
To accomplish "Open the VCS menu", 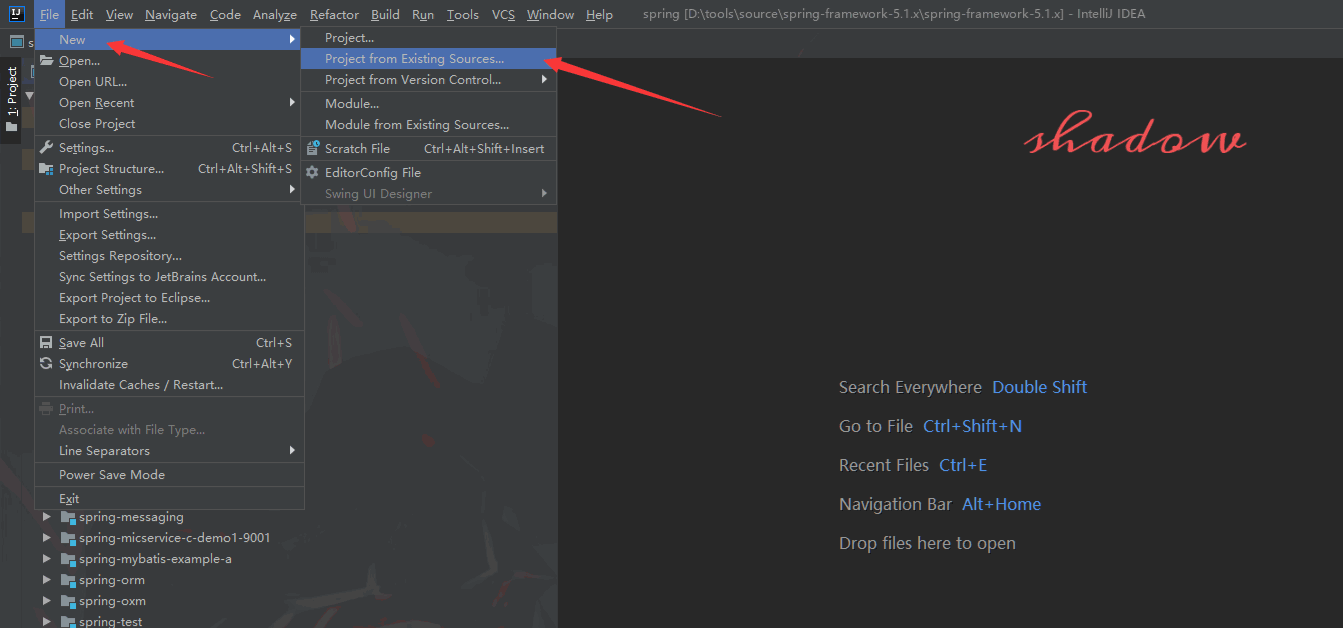I will (503, 14).
